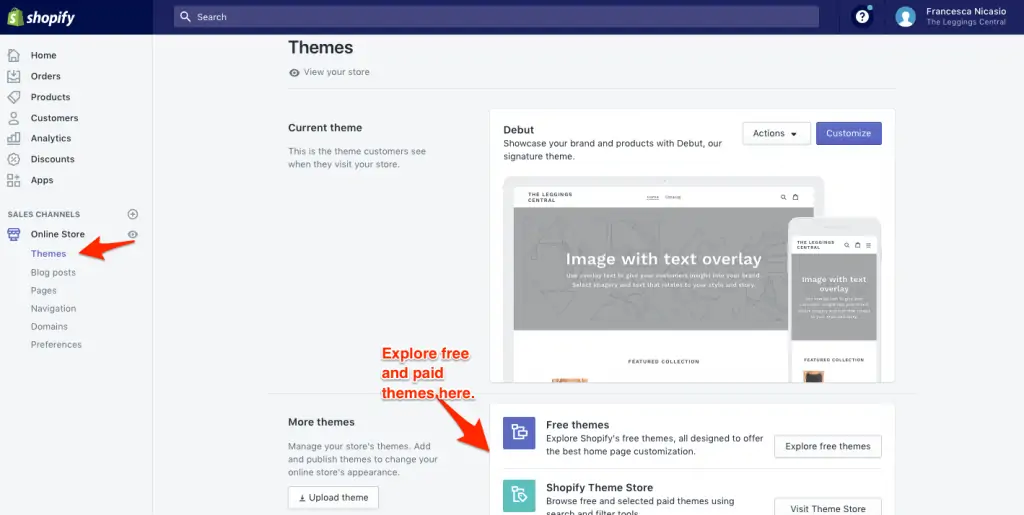Open Discounts section
The image size is (1024, 515).
point(52,159)
